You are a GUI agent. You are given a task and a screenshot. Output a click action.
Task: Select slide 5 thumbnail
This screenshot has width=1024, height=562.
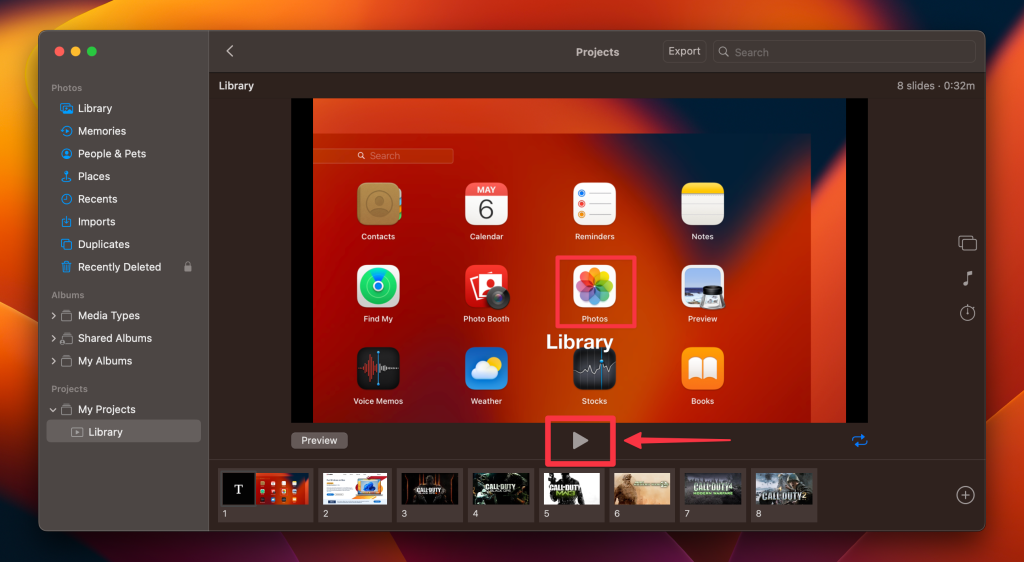(x=571, y=495)
